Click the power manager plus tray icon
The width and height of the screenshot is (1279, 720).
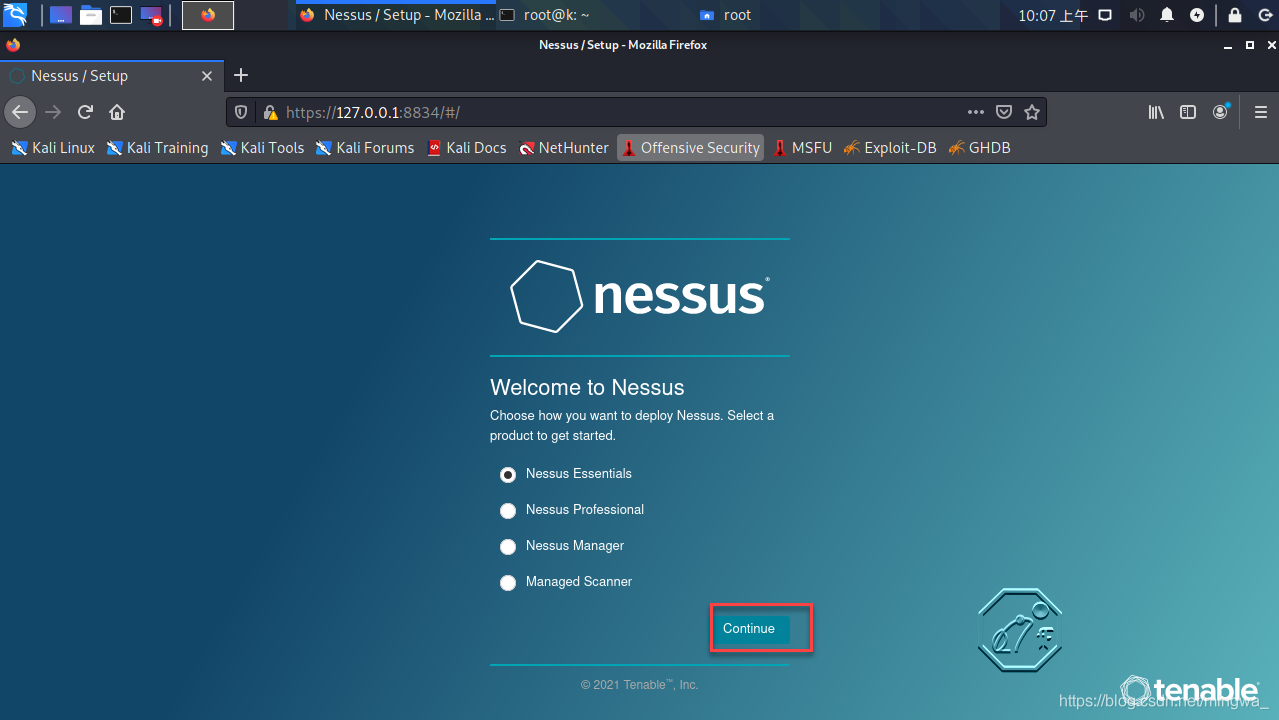coord(1197,15)
